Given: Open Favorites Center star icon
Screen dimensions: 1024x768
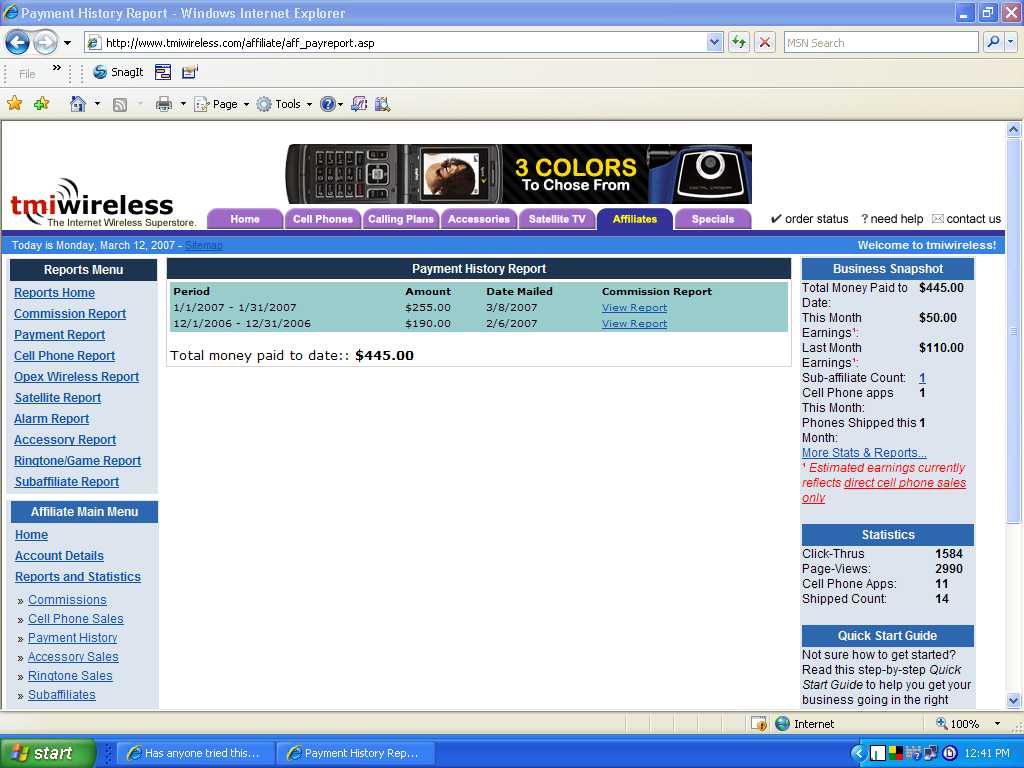Looking at the screenshot, I should [14, 103].
